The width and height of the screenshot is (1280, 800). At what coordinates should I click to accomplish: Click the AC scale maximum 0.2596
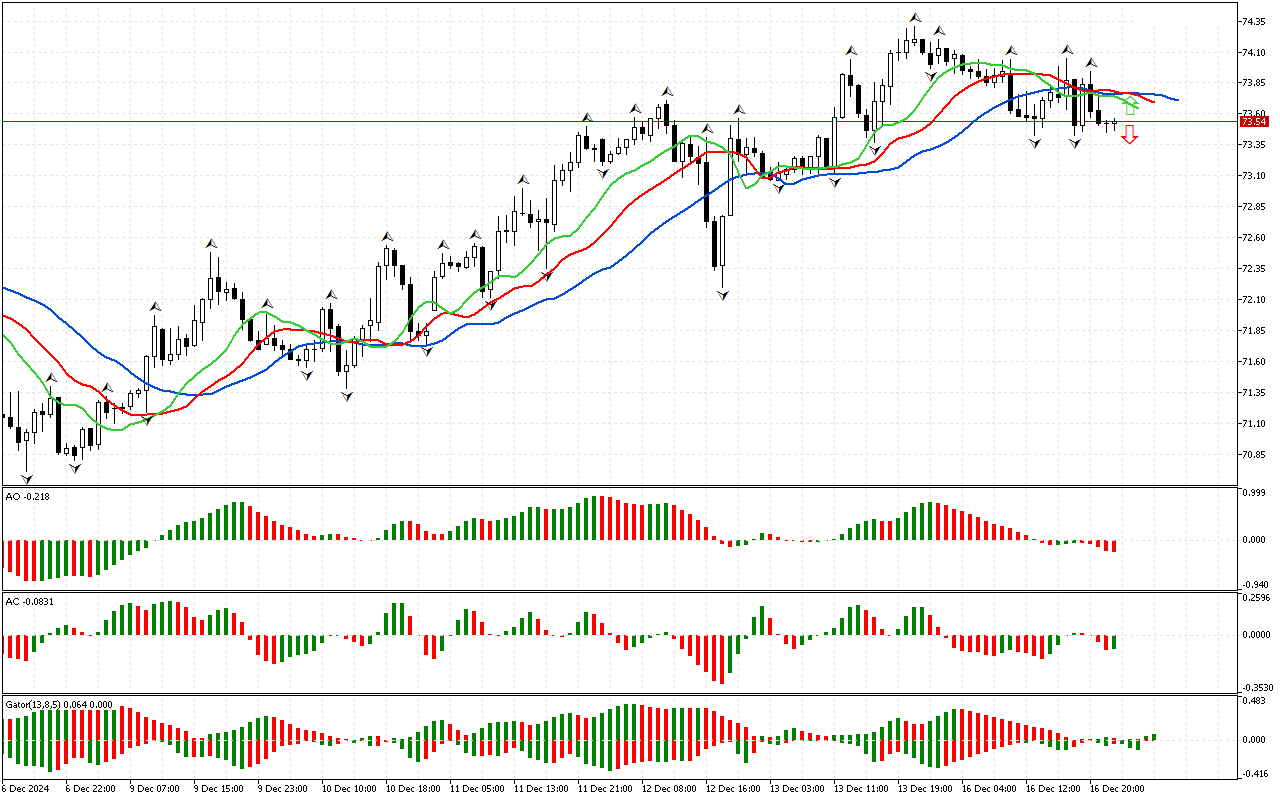pyautogui.click(x=1256, y=598)
